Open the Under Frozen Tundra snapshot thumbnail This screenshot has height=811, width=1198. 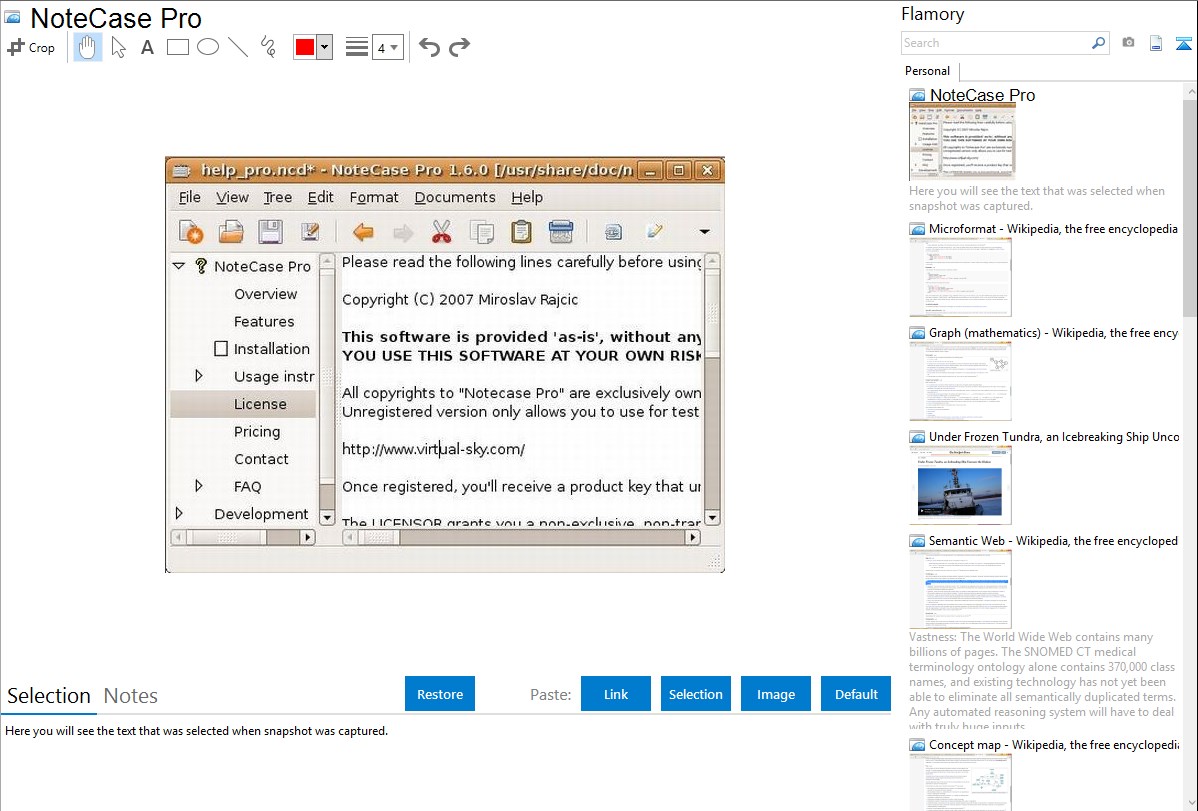pos(960,484)
